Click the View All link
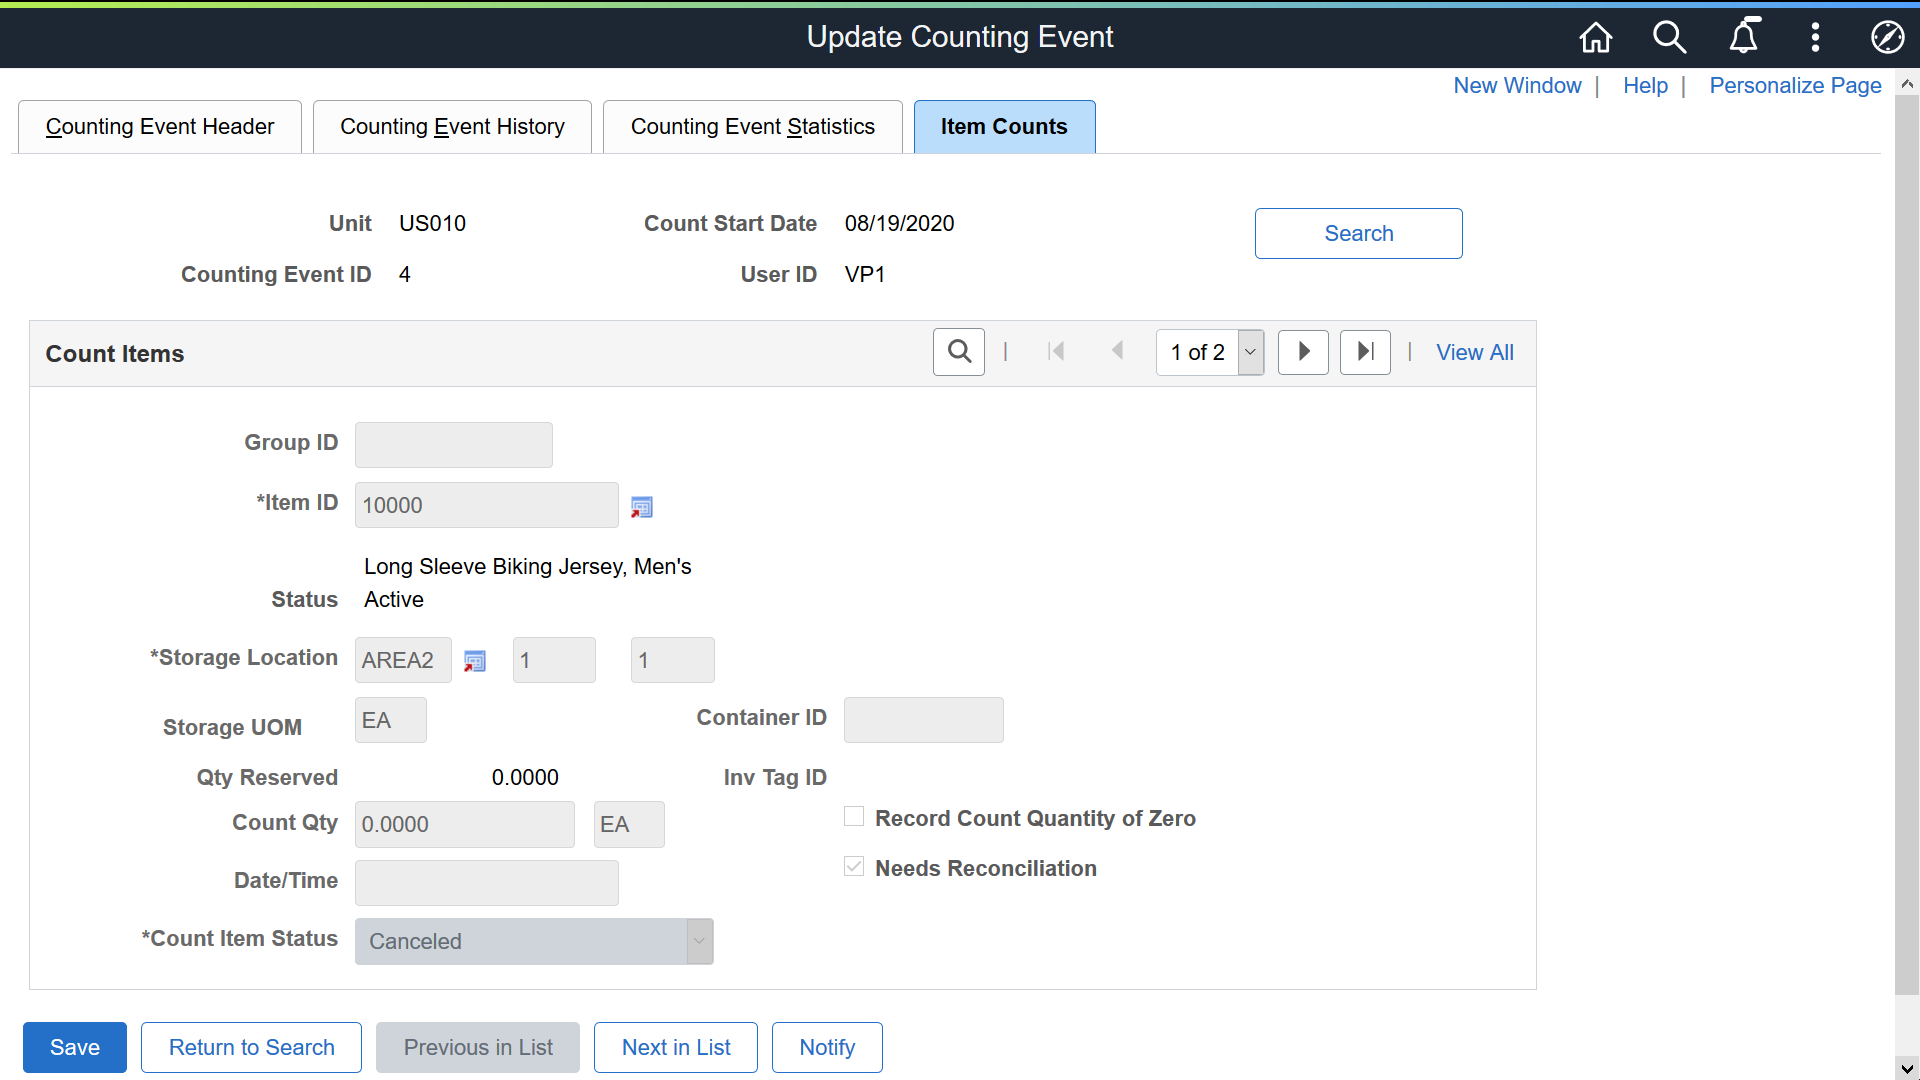 click(x=1474, y=352)
